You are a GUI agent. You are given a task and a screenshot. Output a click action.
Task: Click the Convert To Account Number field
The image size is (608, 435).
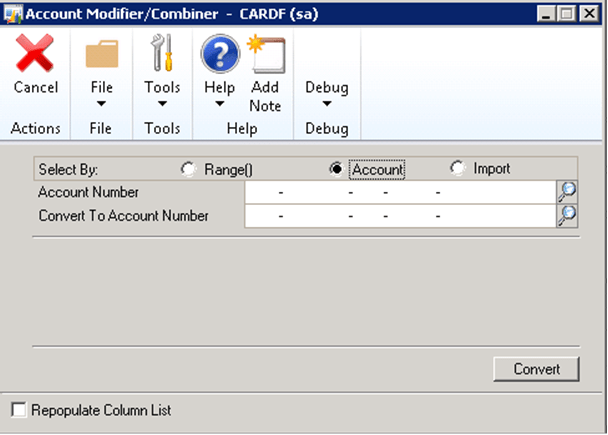tap(400, 215)
